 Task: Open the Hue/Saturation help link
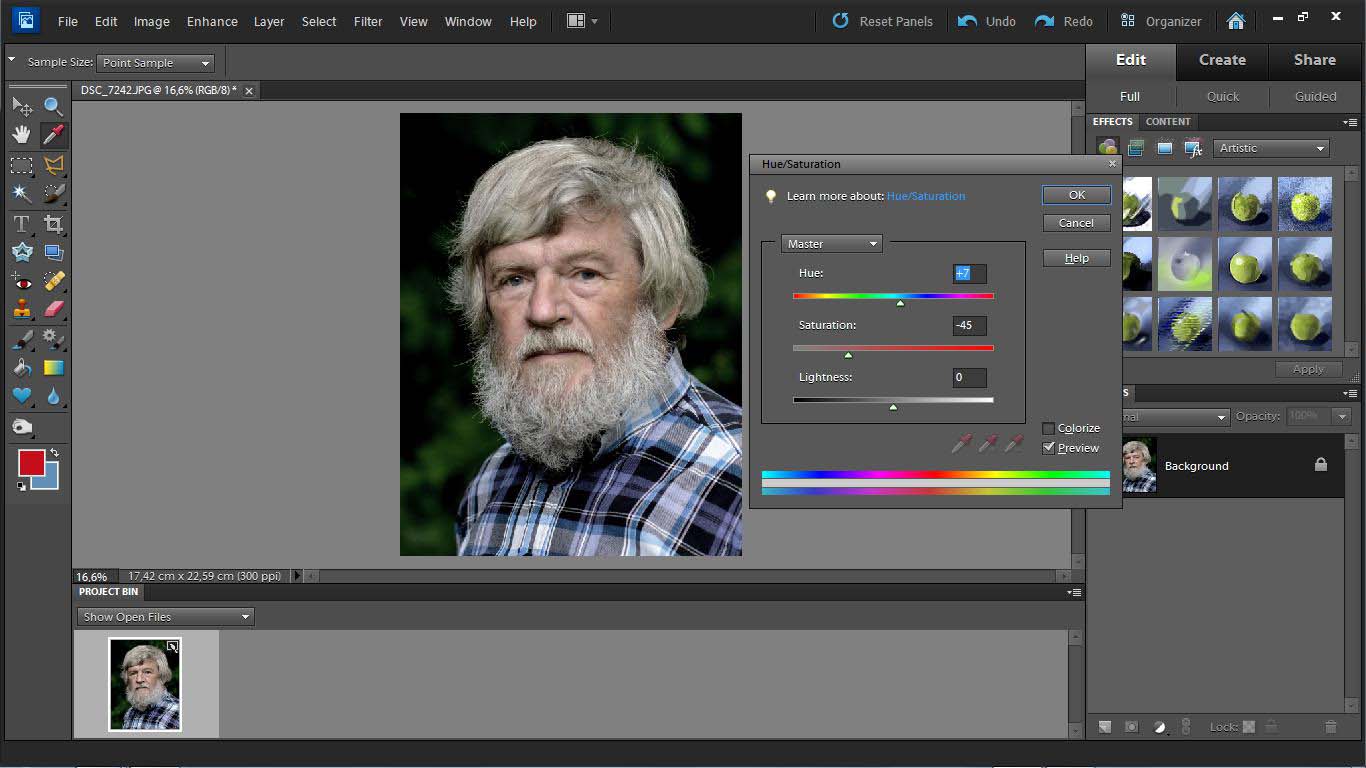click(925, 196)
